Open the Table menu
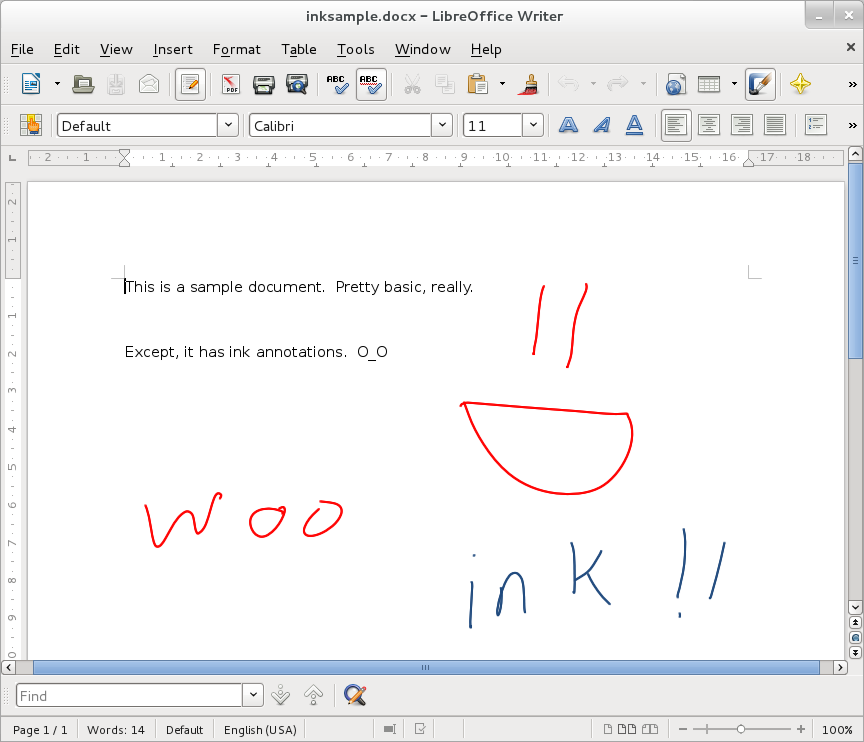This screenshot has width=864, height=742. (x=298, y=49)
